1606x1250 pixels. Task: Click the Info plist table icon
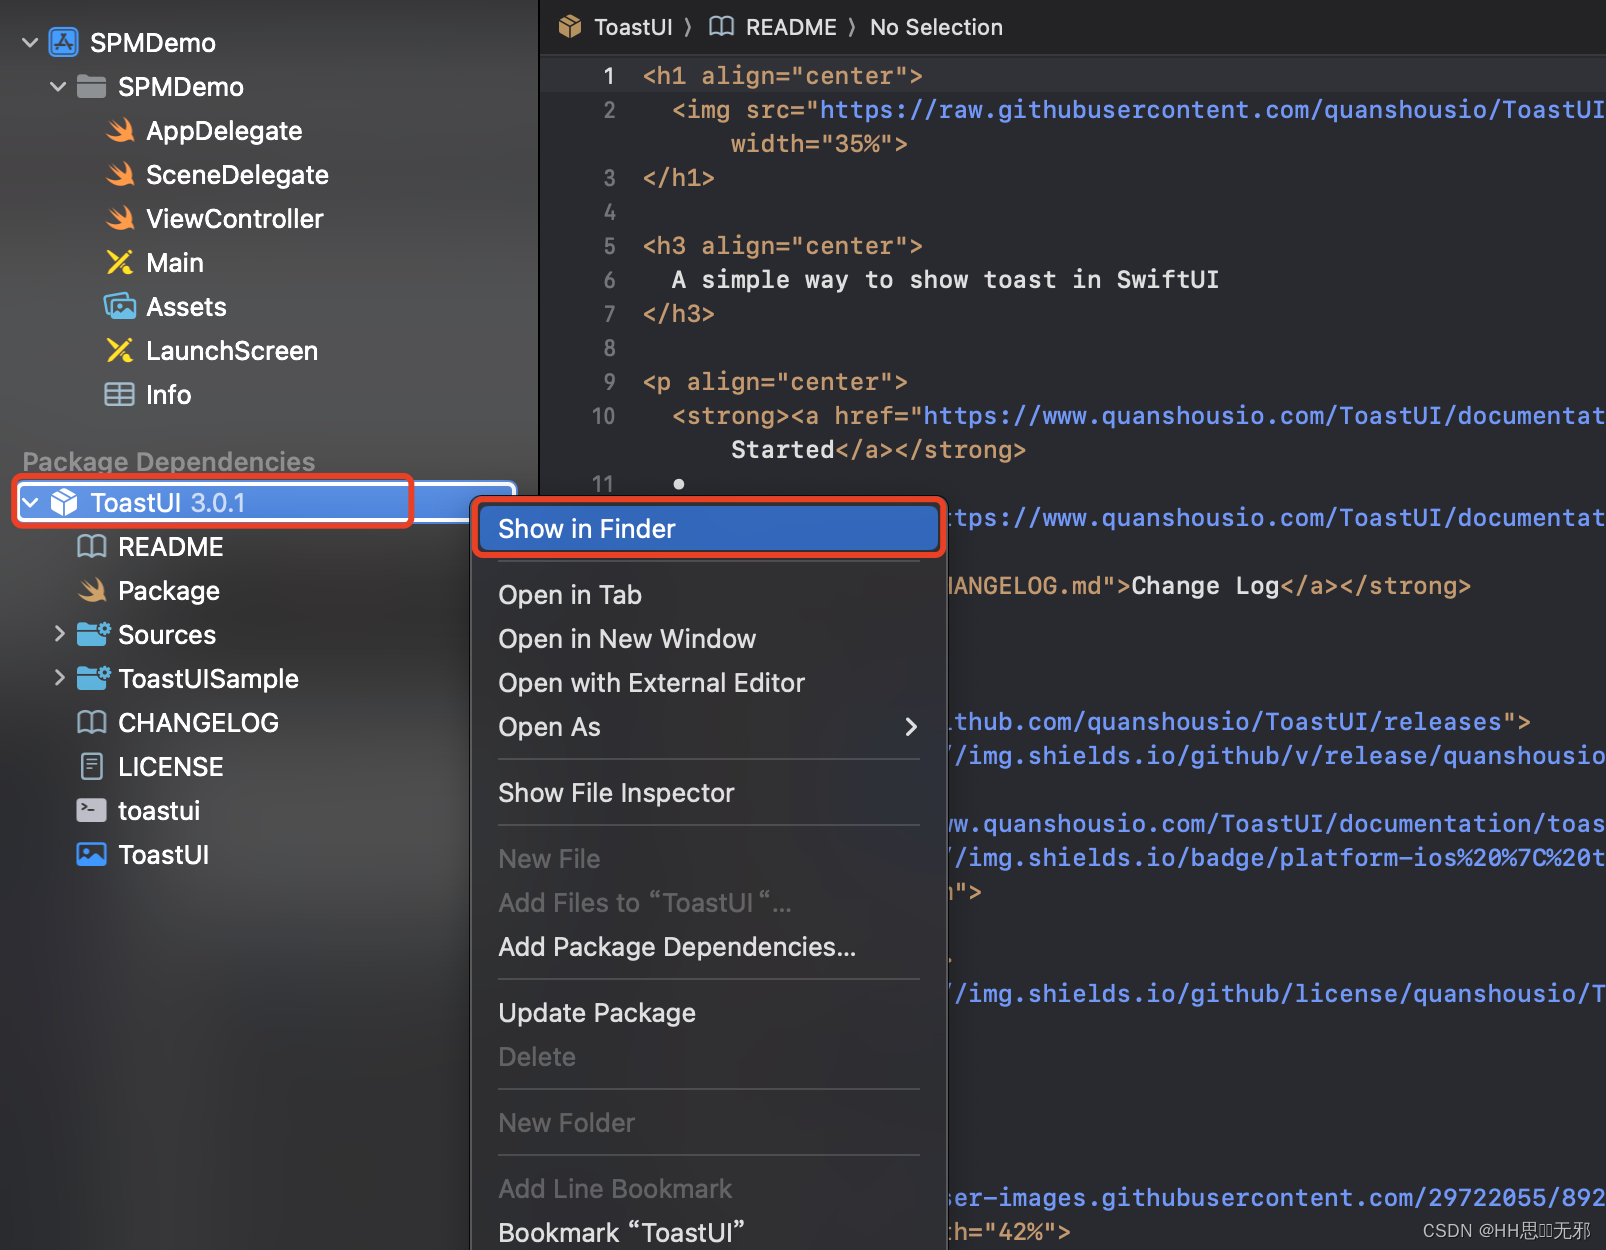pos(120,394)
